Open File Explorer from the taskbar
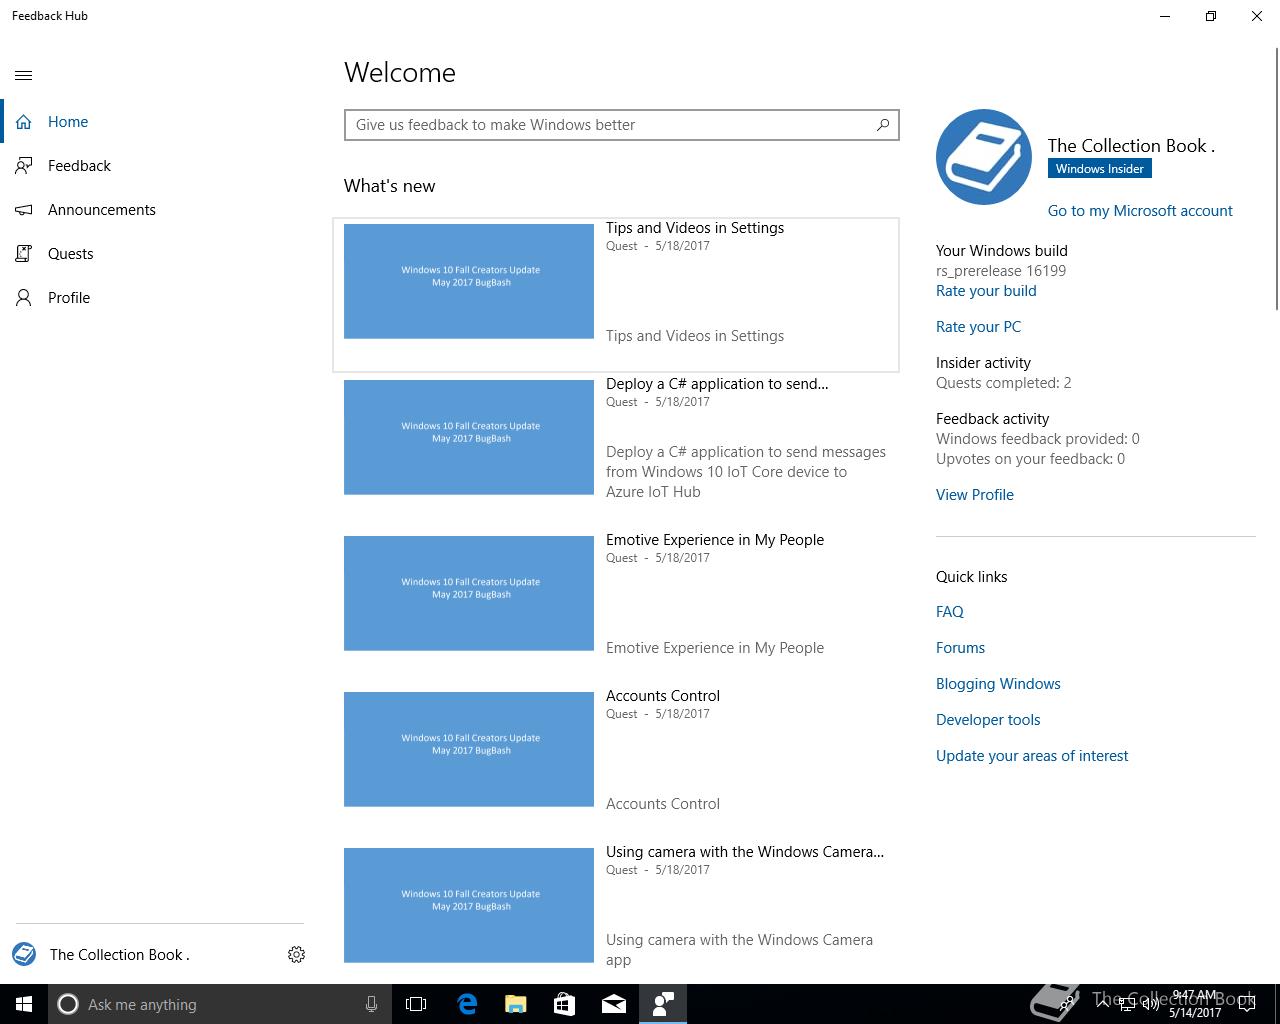1280x1024 pixels. (x=515, y=1004)
